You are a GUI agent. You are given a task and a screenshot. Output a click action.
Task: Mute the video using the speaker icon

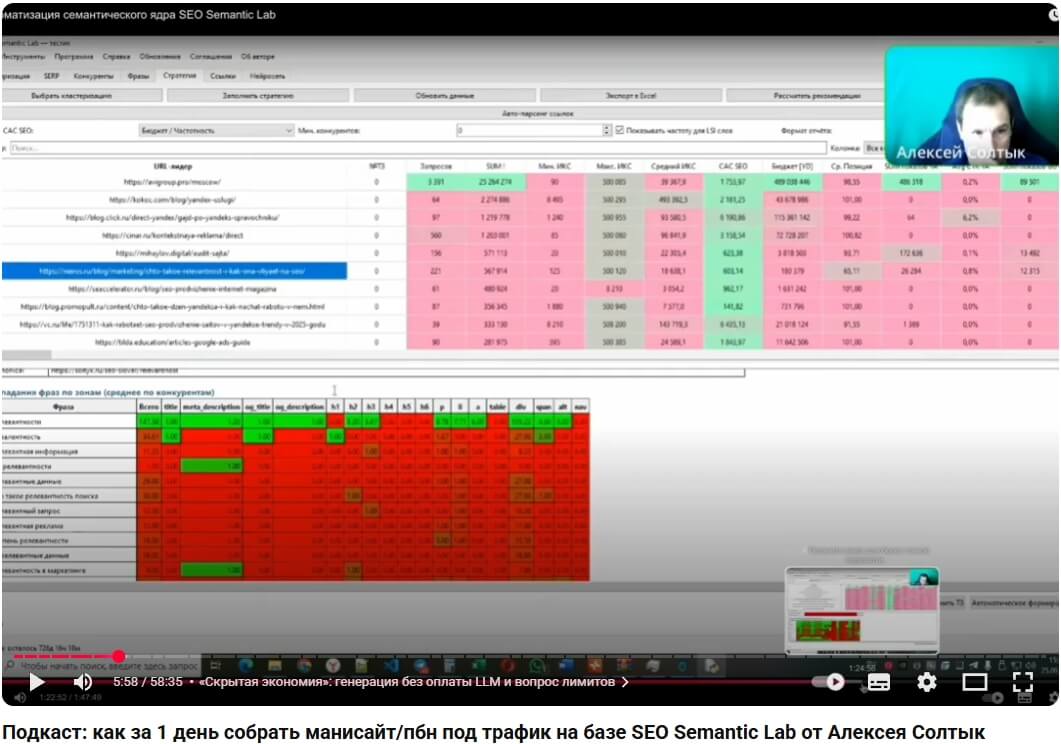coord(83,682)
